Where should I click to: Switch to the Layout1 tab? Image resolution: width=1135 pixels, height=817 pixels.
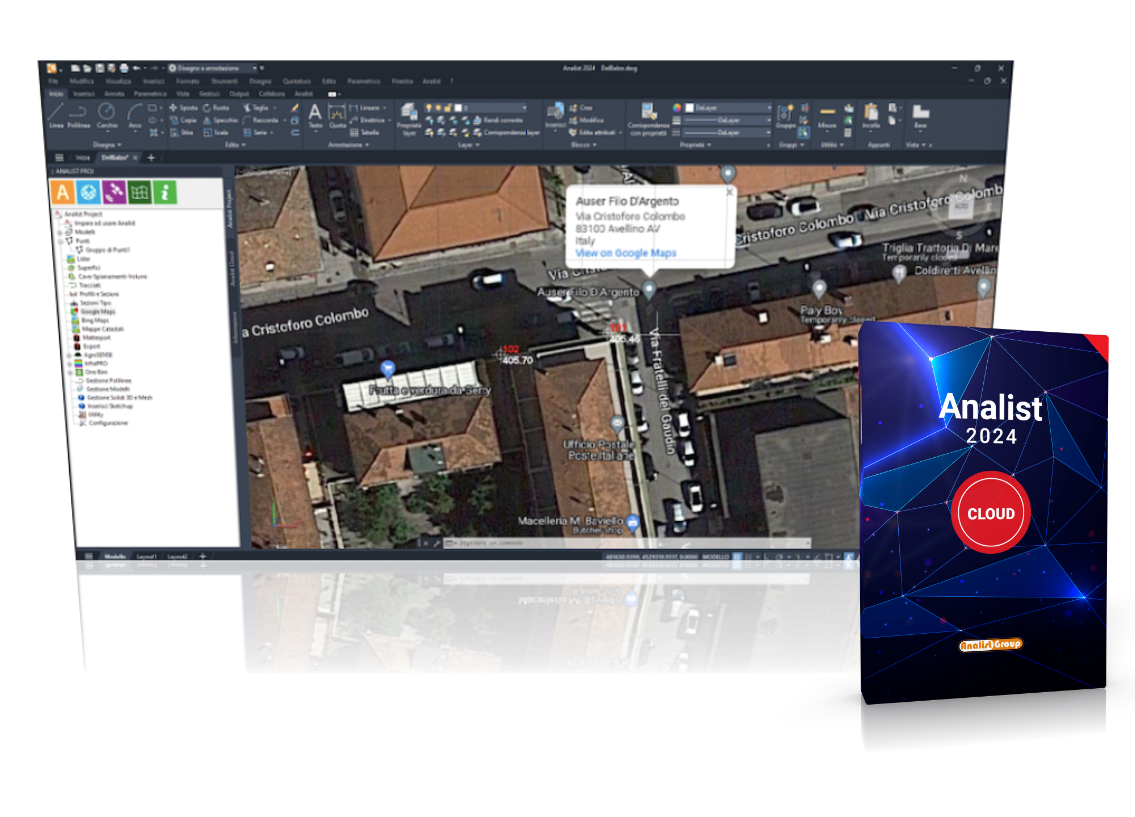point(147,556)
